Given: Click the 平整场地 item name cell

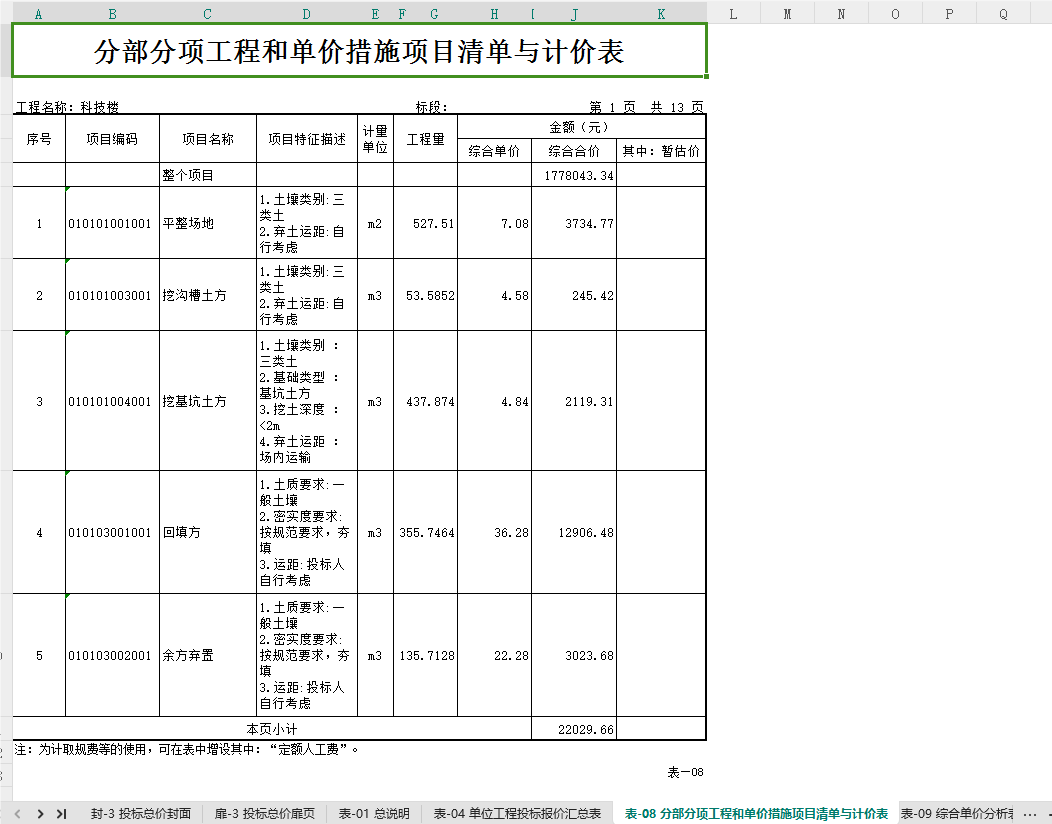Looking at the screenshot, I should (208, 223).
